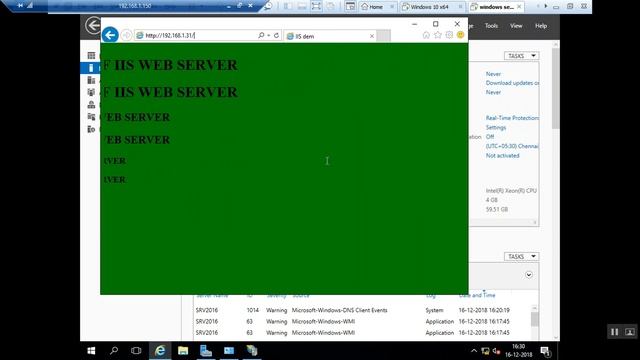The height and width of the screenshot is (360, 640).
Task: Show hidden system tray icons chevron
Action: click(473, 351)
